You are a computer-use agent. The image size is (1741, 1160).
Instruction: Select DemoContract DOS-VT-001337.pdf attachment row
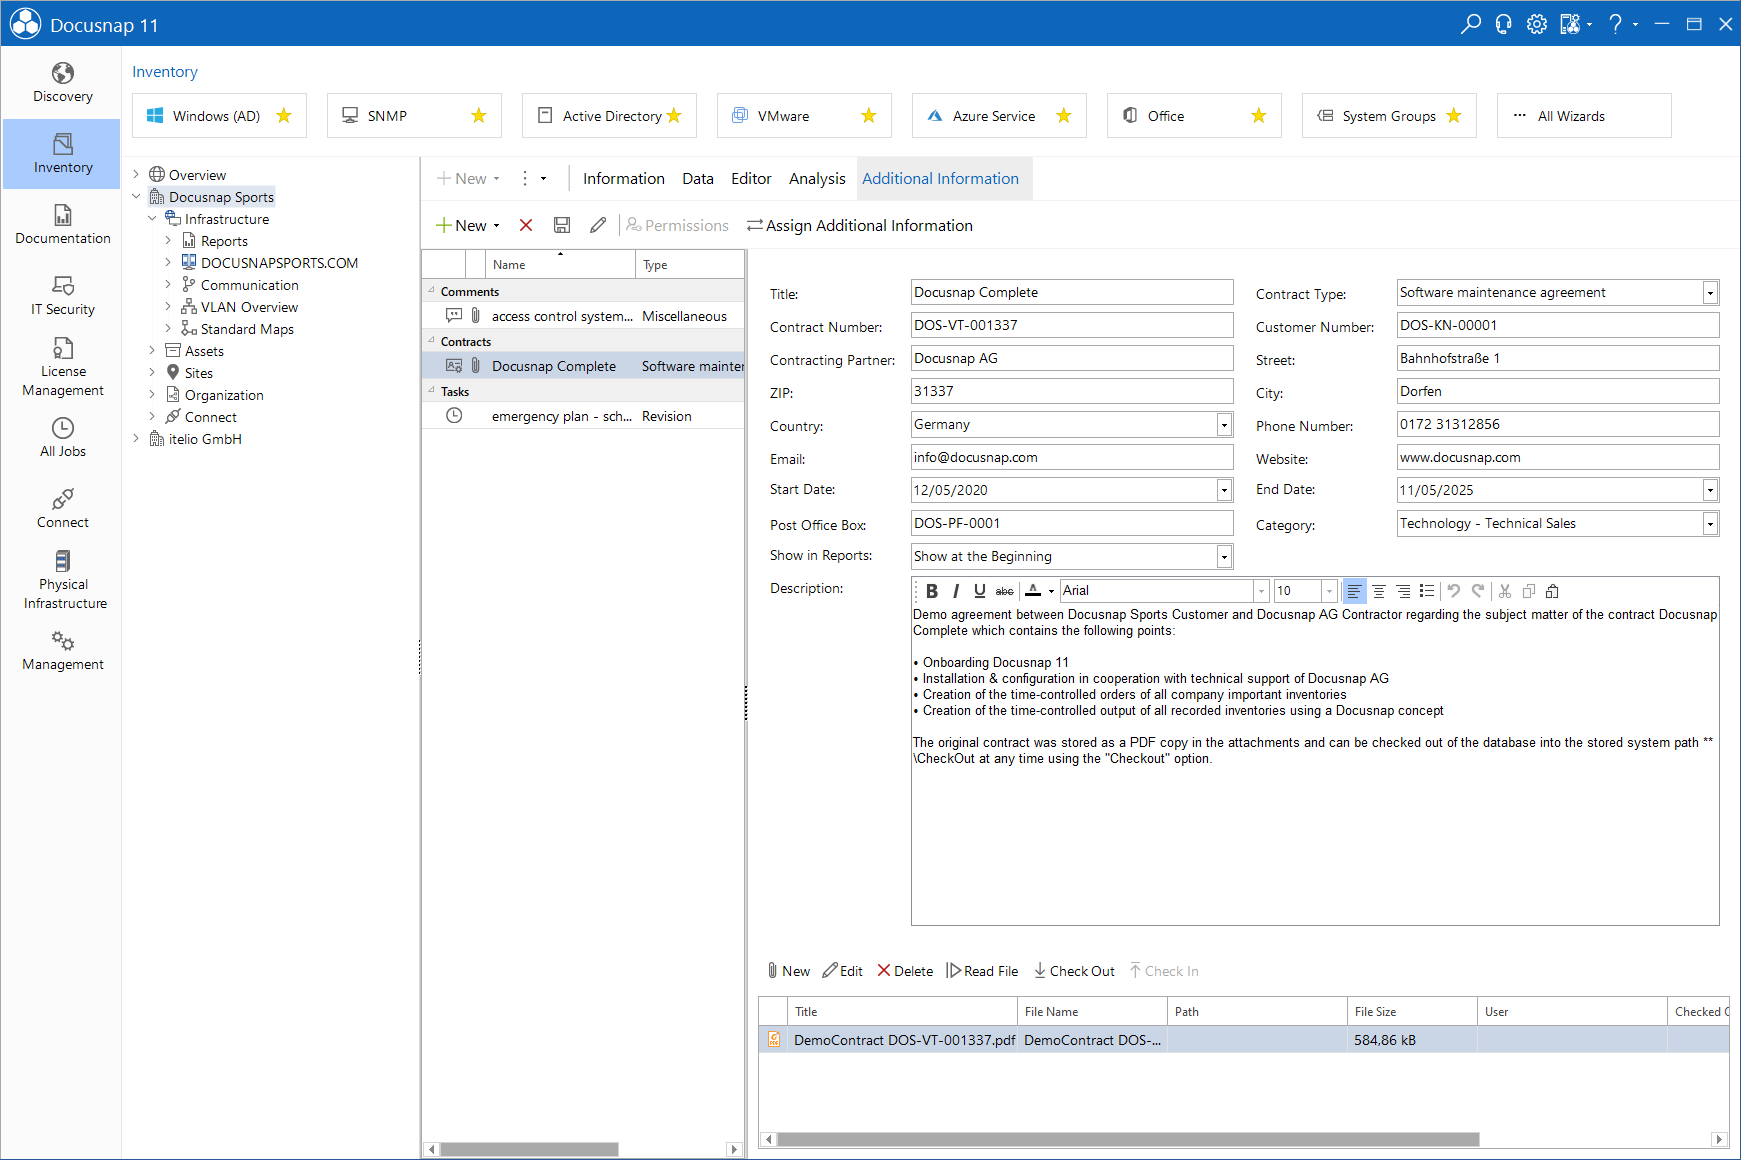point(1244,1040)
